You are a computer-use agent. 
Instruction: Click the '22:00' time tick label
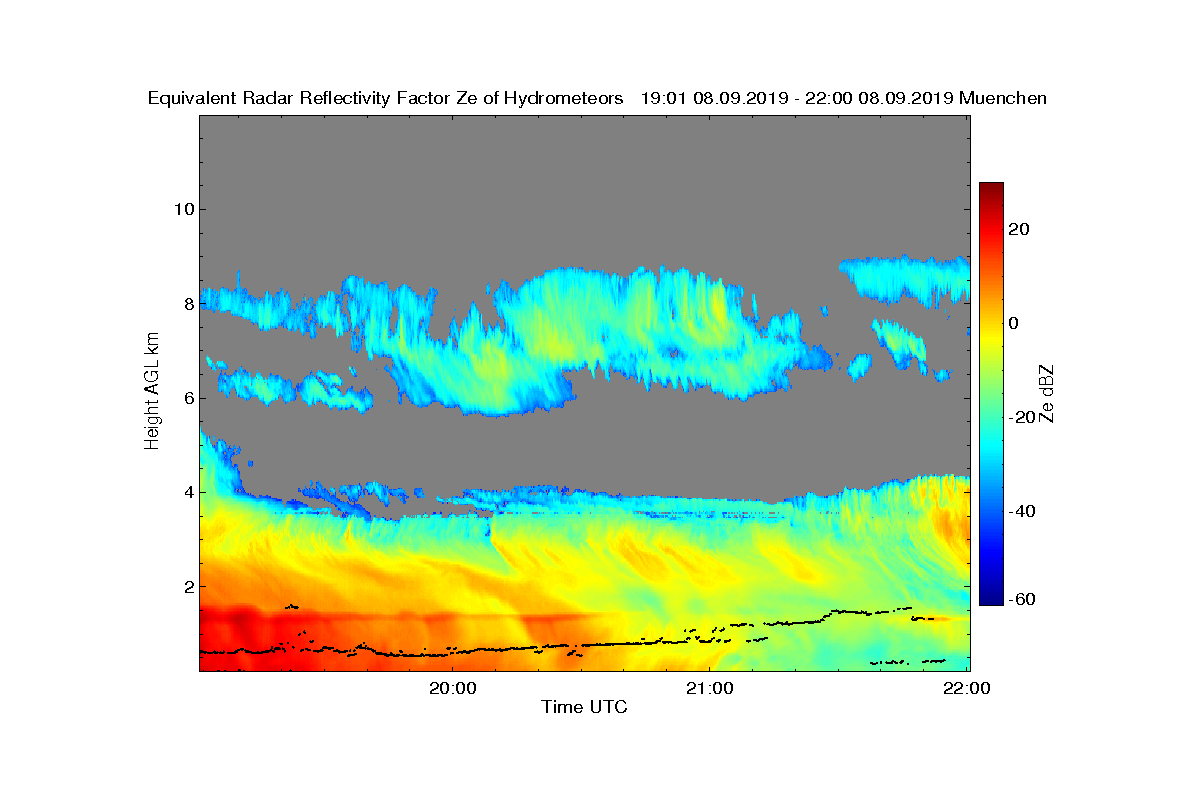point(967,688)
